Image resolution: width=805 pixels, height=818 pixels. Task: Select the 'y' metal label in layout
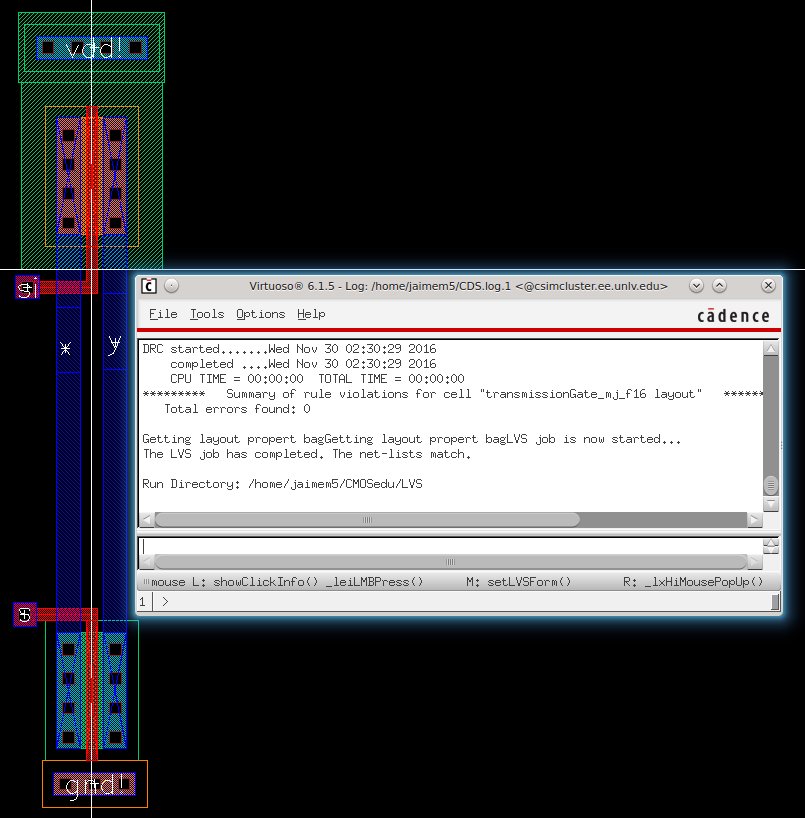(x=115, y=345)
